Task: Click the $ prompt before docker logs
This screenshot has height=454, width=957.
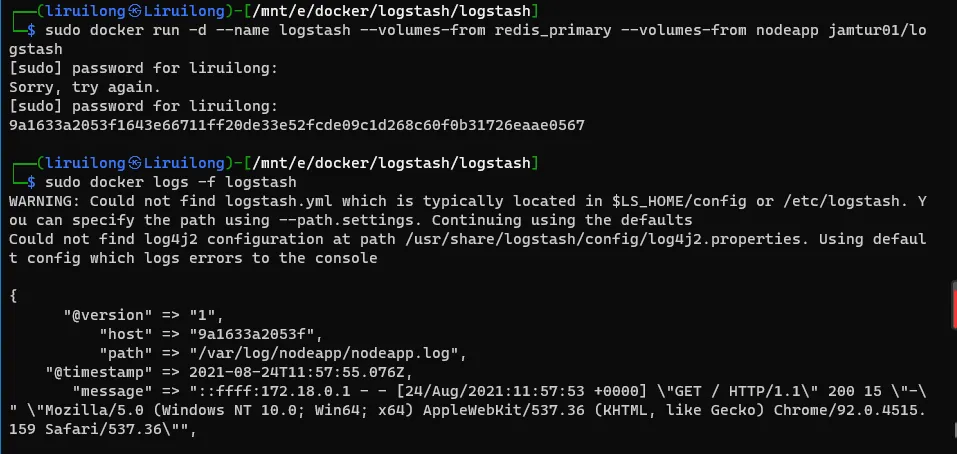Action: (x=32, y=182)
